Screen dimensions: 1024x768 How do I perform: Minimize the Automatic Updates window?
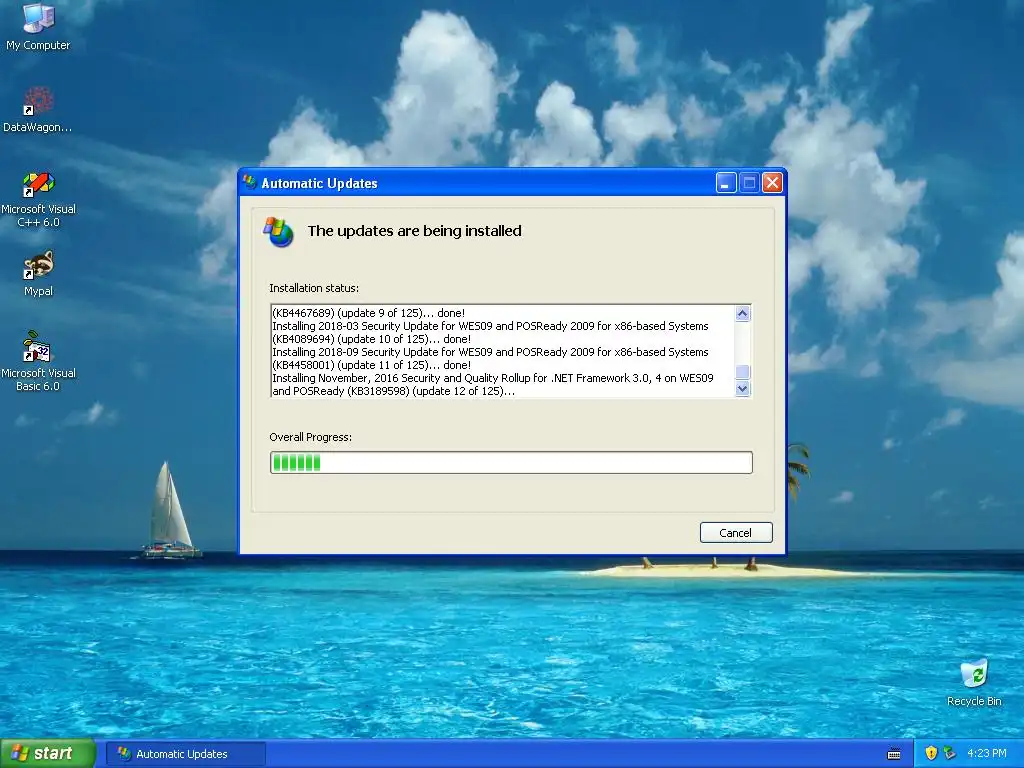pyautogui.click(x=726, y=183)
